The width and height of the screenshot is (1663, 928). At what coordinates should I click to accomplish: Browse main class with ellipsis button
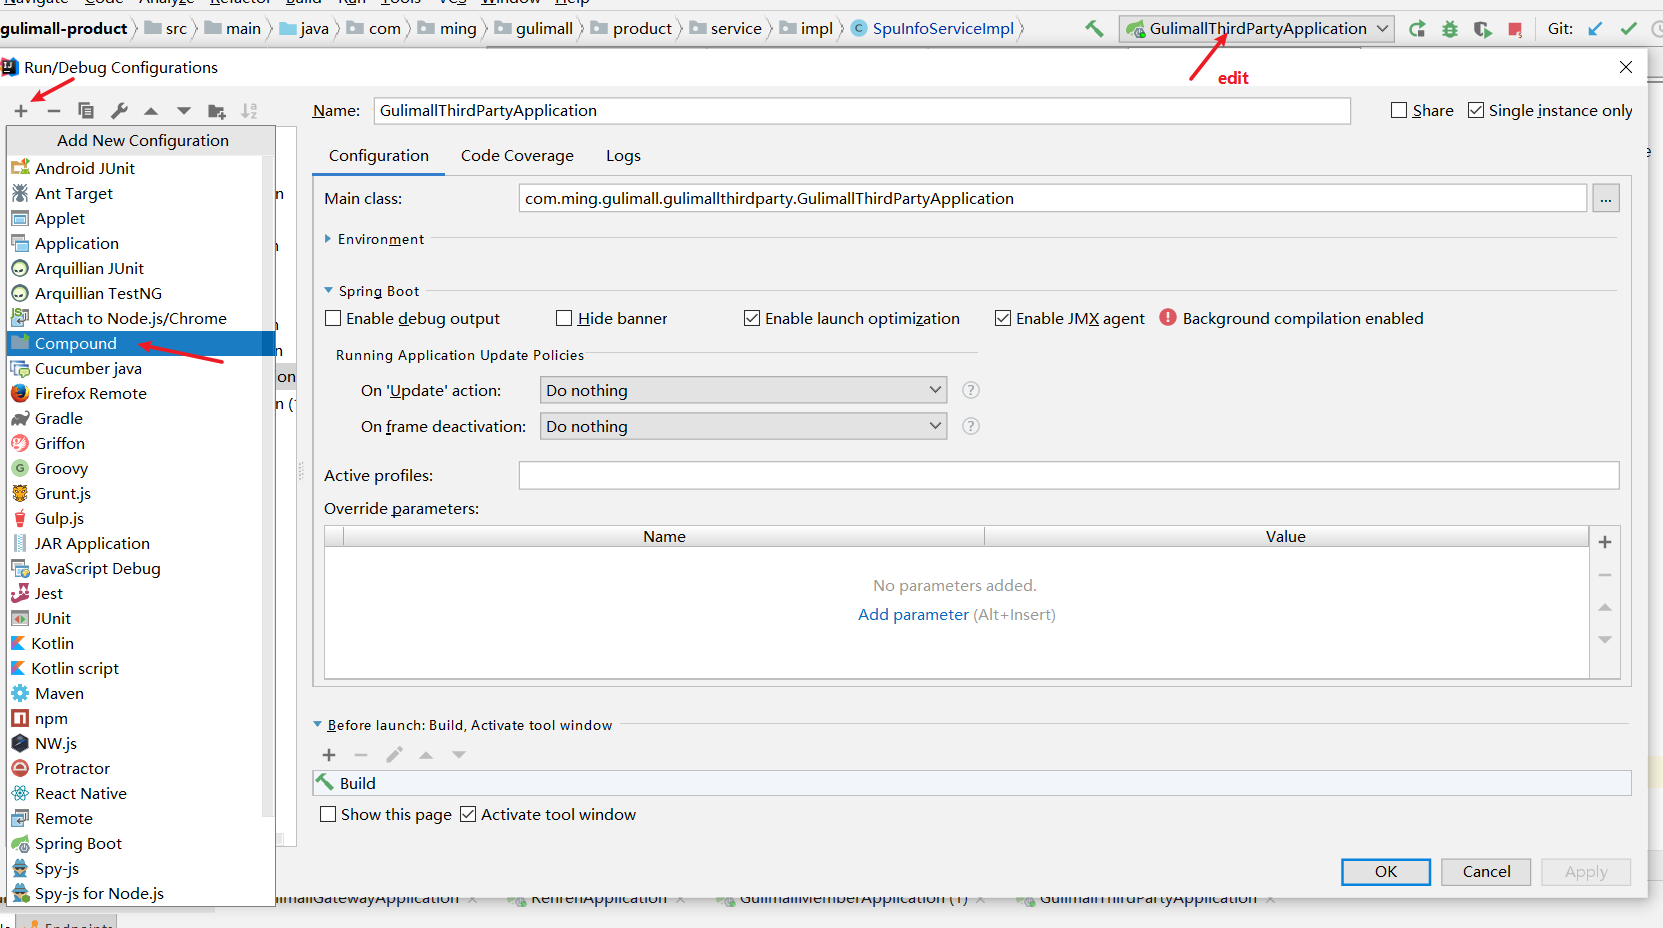click(x=1606, y=199)
